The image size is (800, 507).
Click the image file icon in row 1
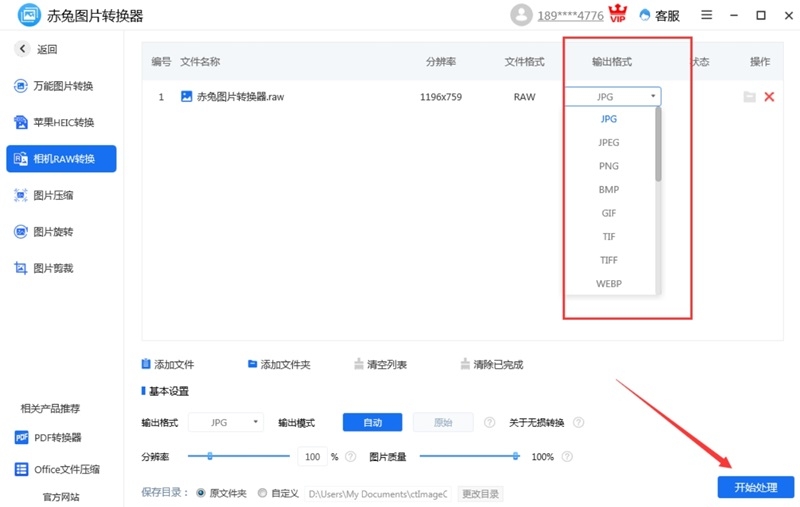coord(187,96)
